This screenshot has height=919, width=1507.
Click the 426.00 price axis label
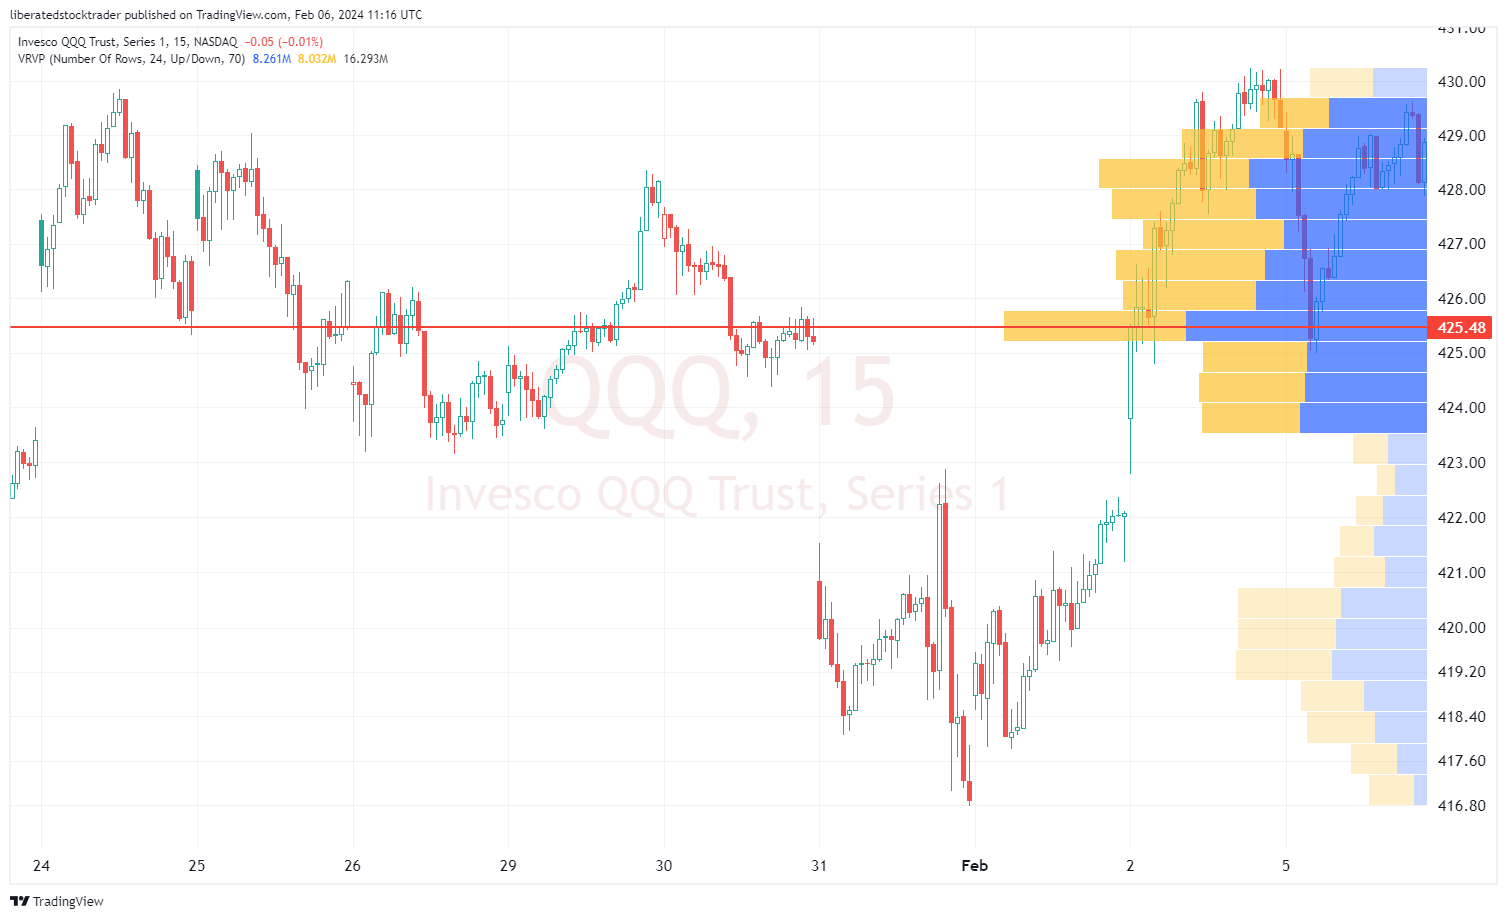click(x=1461, y=298)
